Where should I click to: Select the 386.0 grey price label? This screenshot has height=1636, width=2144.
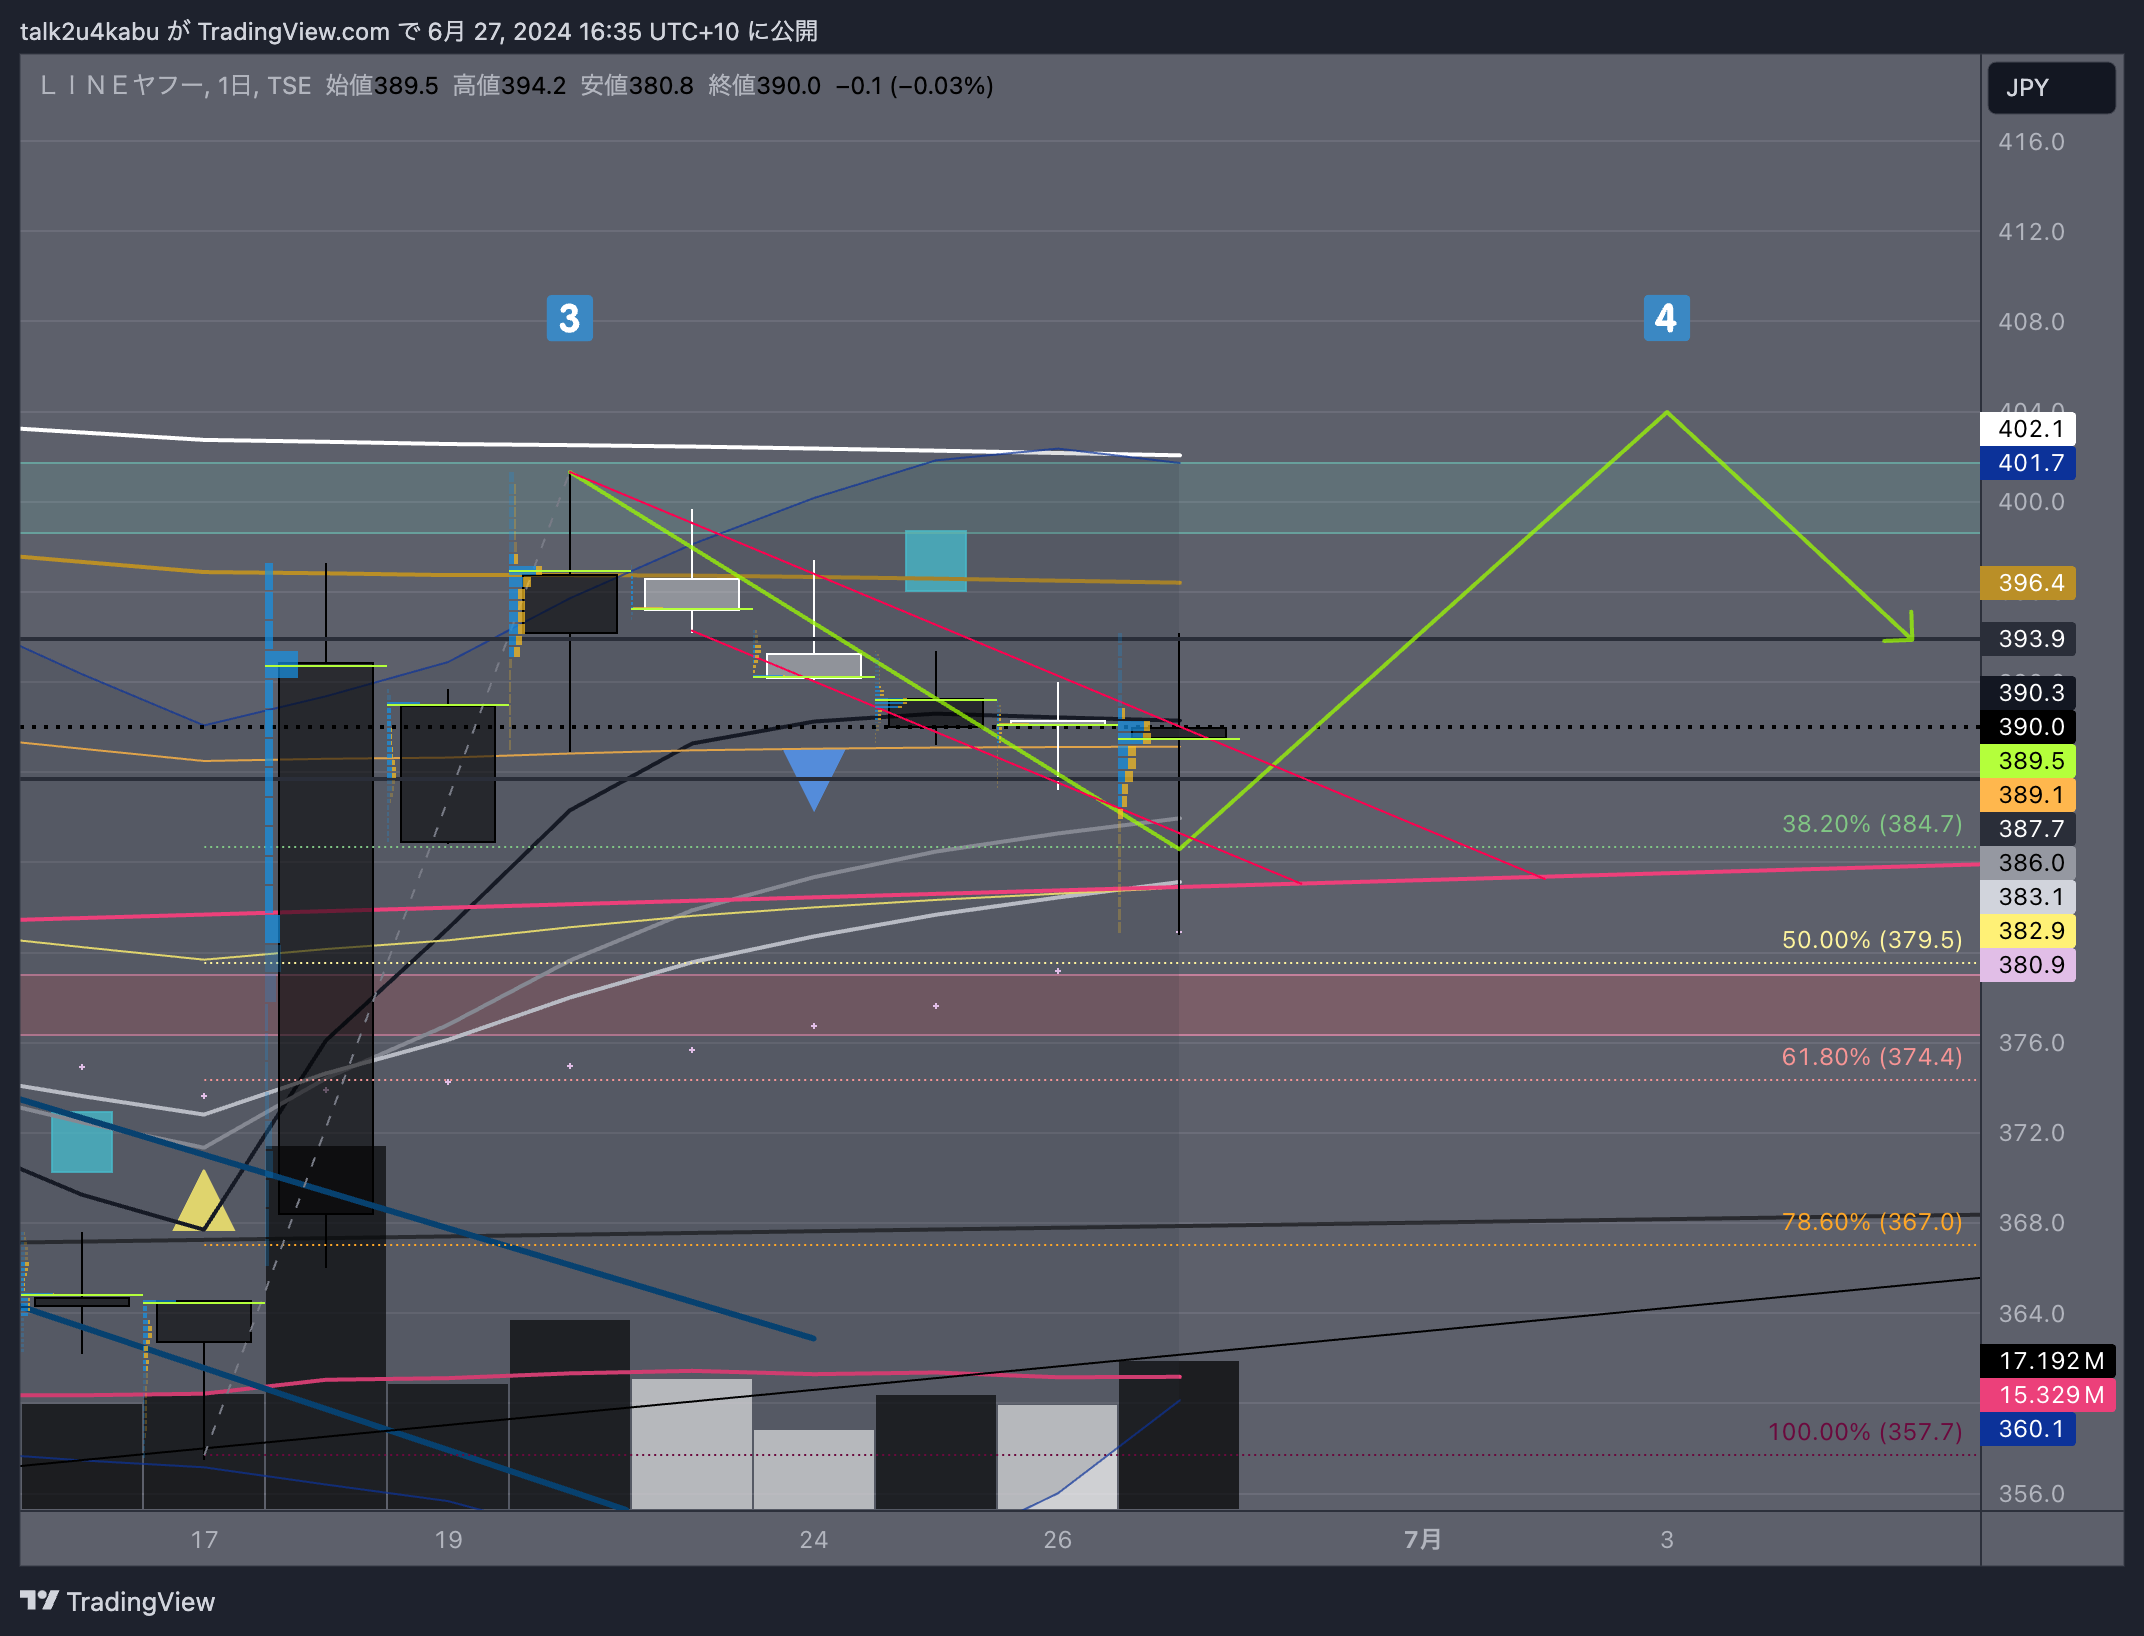2028,863
